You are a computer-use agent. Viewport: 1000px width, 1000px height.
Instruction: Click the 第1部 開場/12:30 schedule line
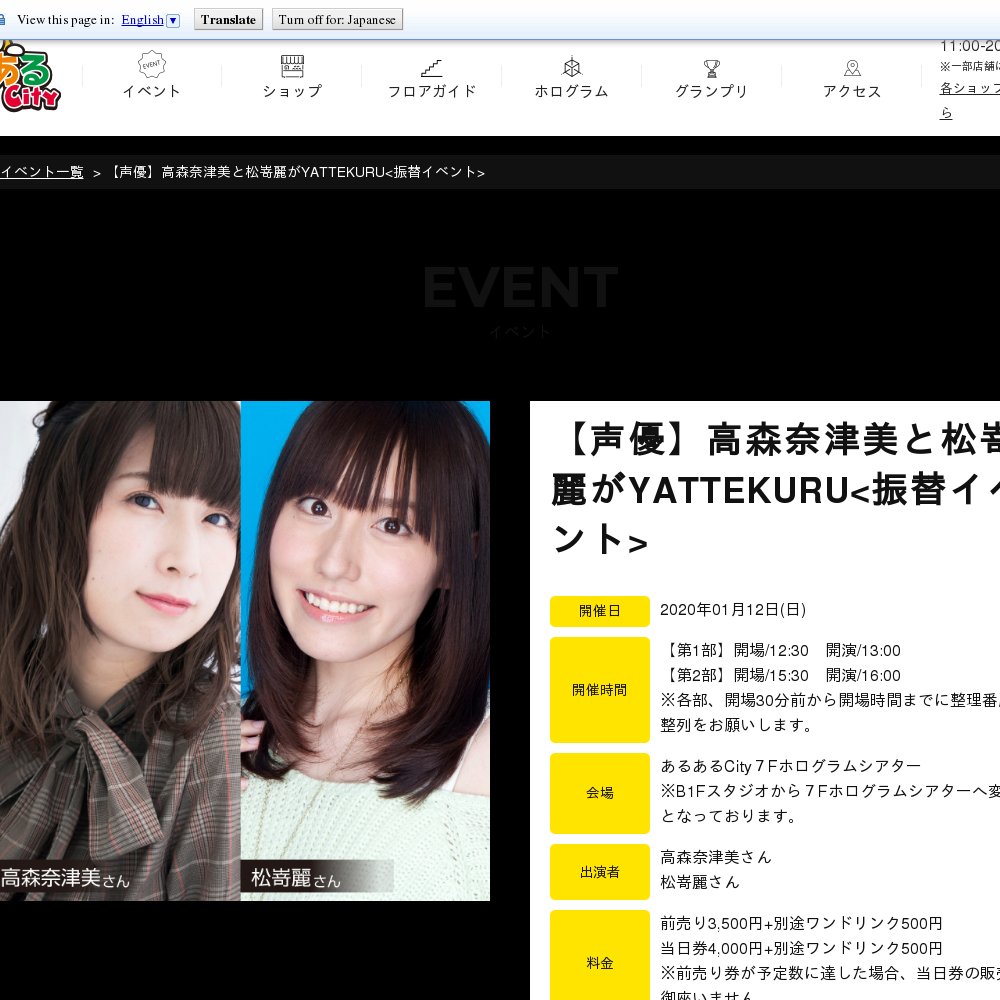(781, 651)
